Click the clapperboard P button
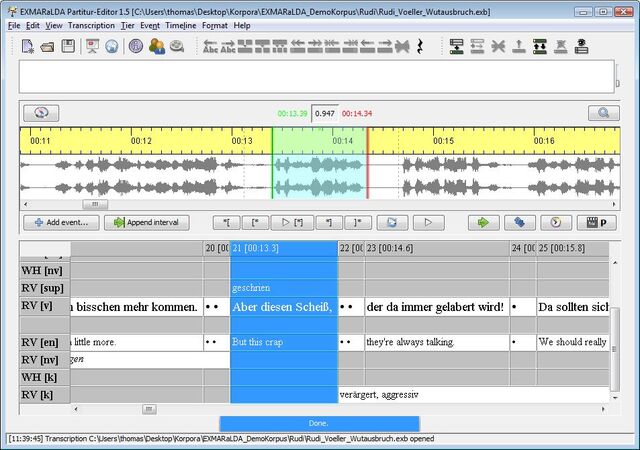The image size is (640, 450). click(596, 223)
